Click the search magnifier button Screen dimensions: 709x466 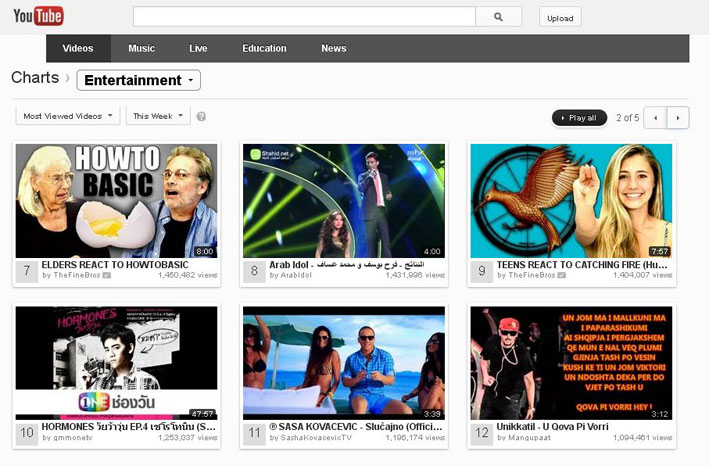[x=498, y=17]
